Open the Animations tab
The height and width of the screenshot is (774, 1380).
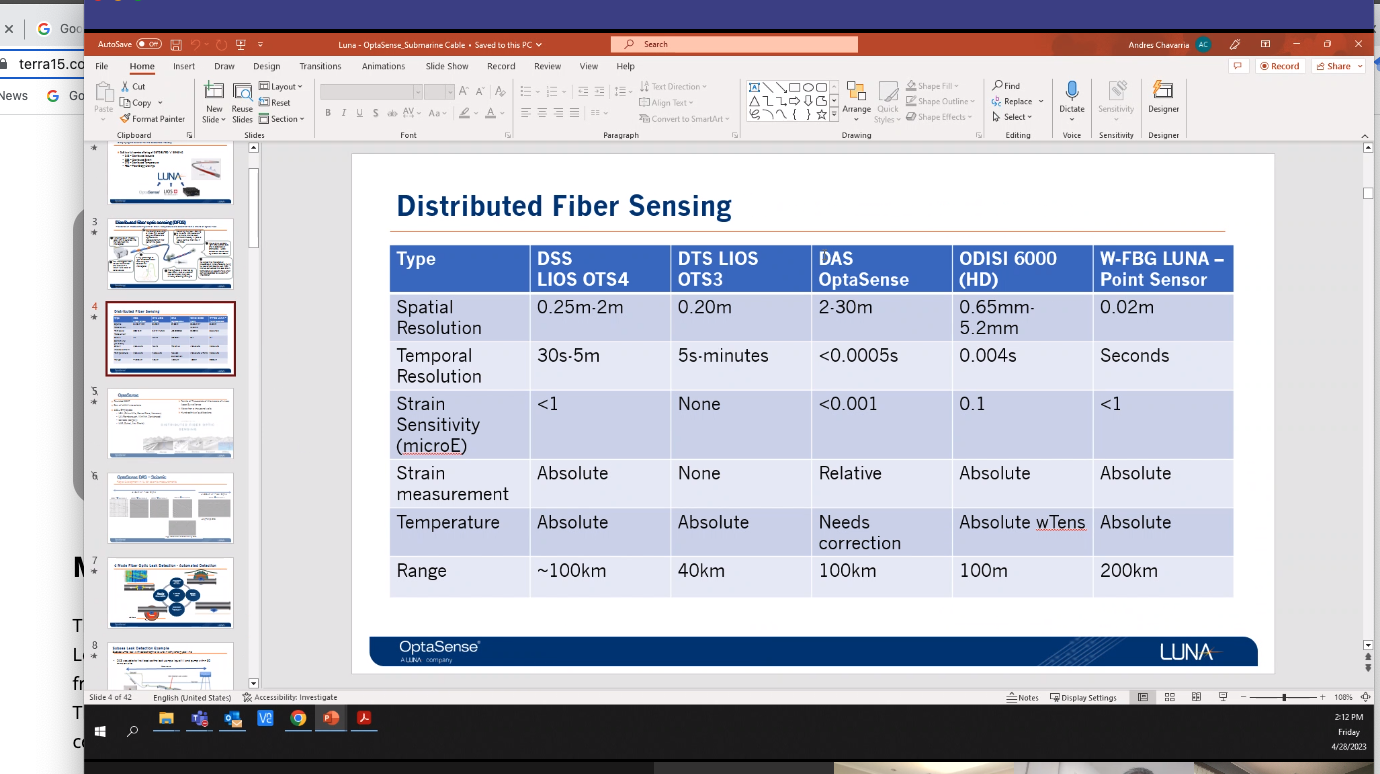coord(383,66)
